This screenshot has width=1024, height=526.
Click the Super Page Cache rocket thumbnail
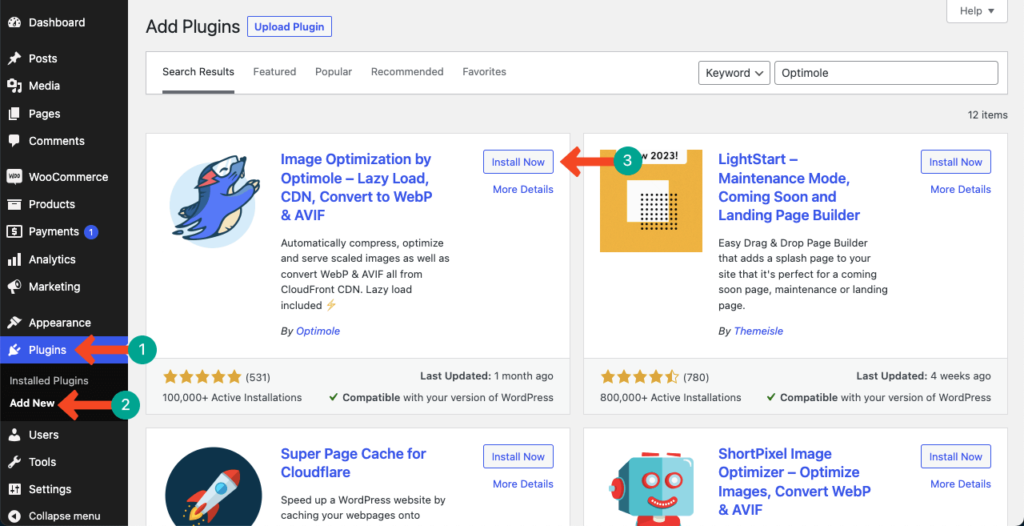tap(213, 485)
